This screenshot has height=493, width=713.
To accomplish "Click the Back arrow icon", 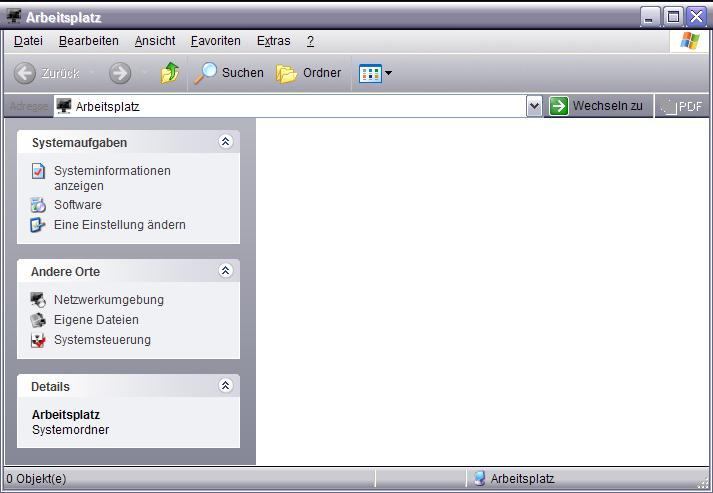I will coord(25,73).
